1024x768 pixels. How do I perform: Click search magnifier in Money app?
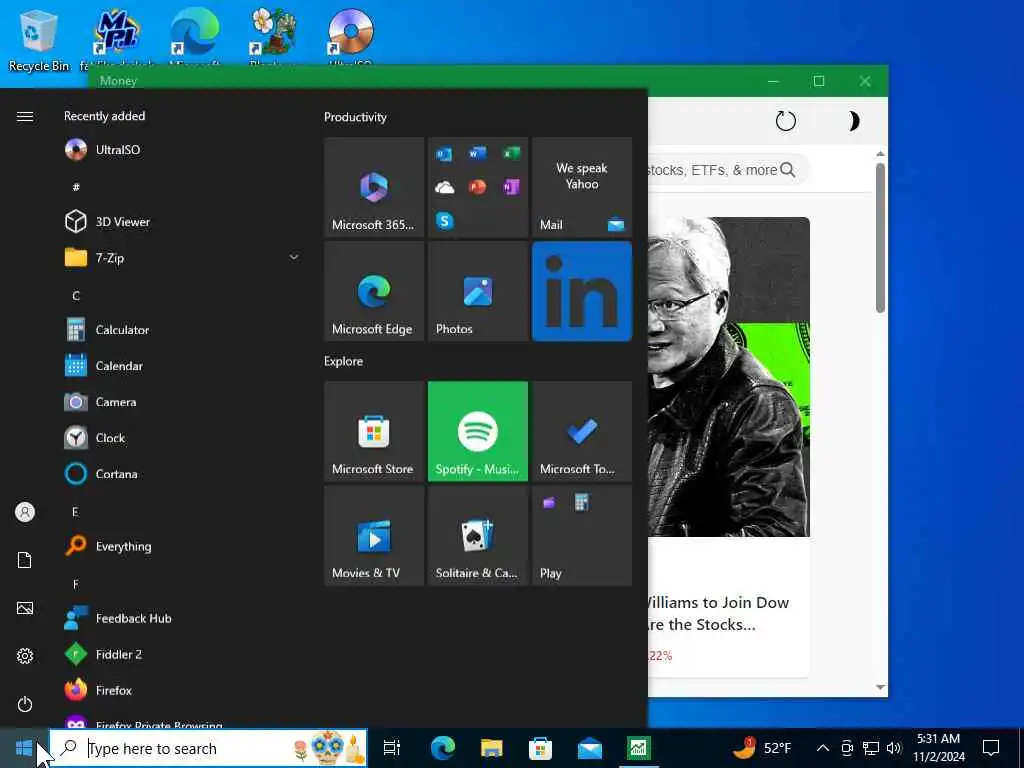[x=788, y=170]
